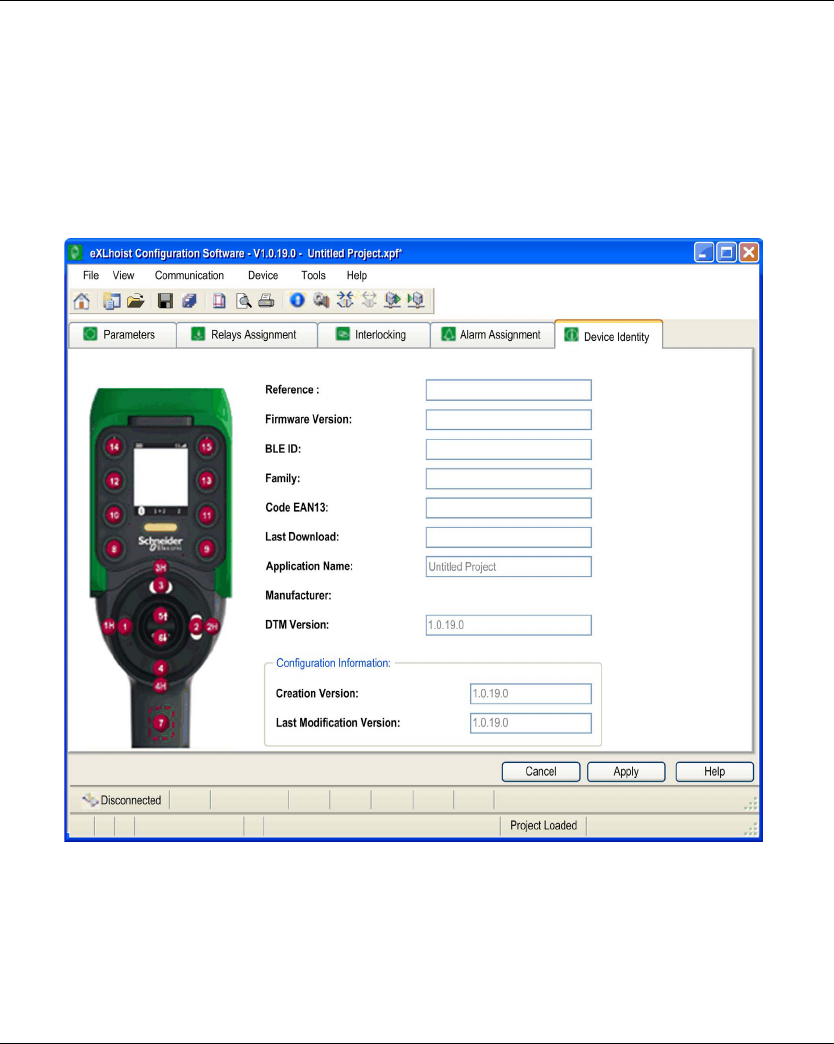Click the last toolbar transfer icon
Image resolution: width=834 pixels, height=1044 pixels.
pos(417,300)
